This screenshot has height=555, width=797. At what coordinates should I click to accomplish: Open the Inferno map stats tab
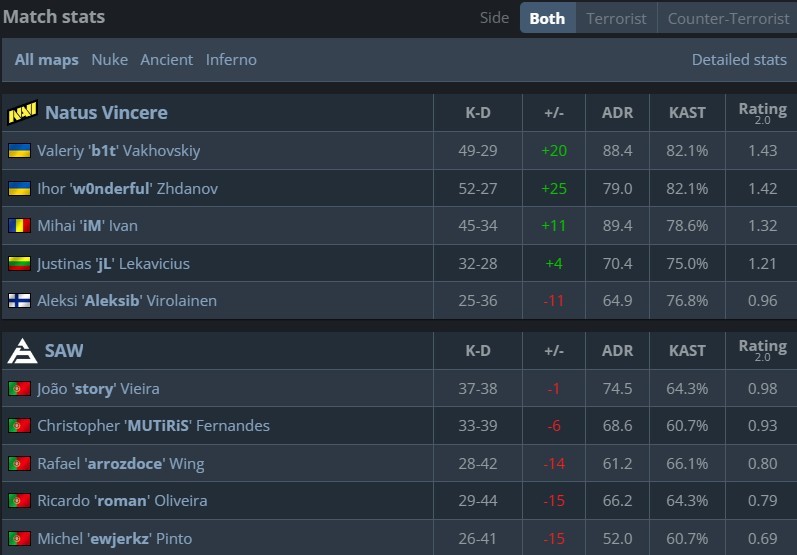(231, 60)
